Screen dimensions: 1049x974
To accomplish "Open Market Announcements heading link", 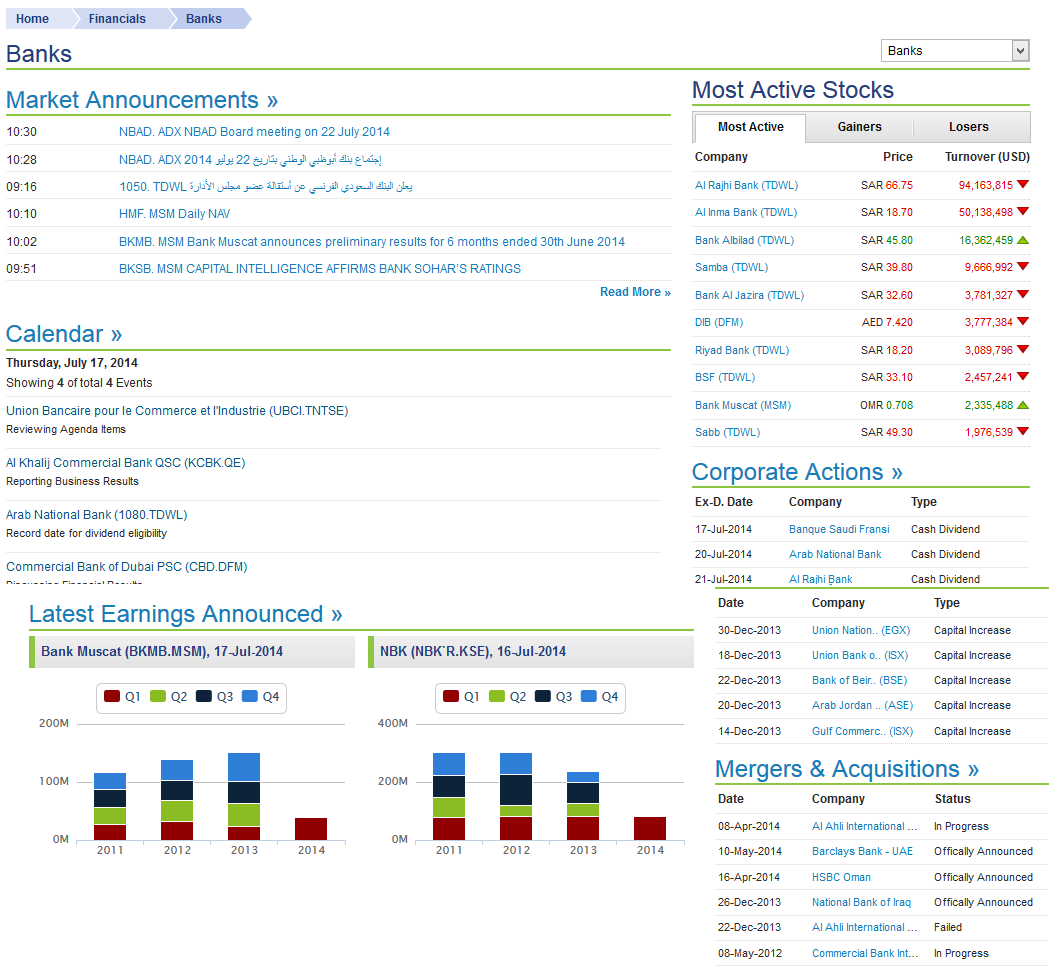I will 142,100.
